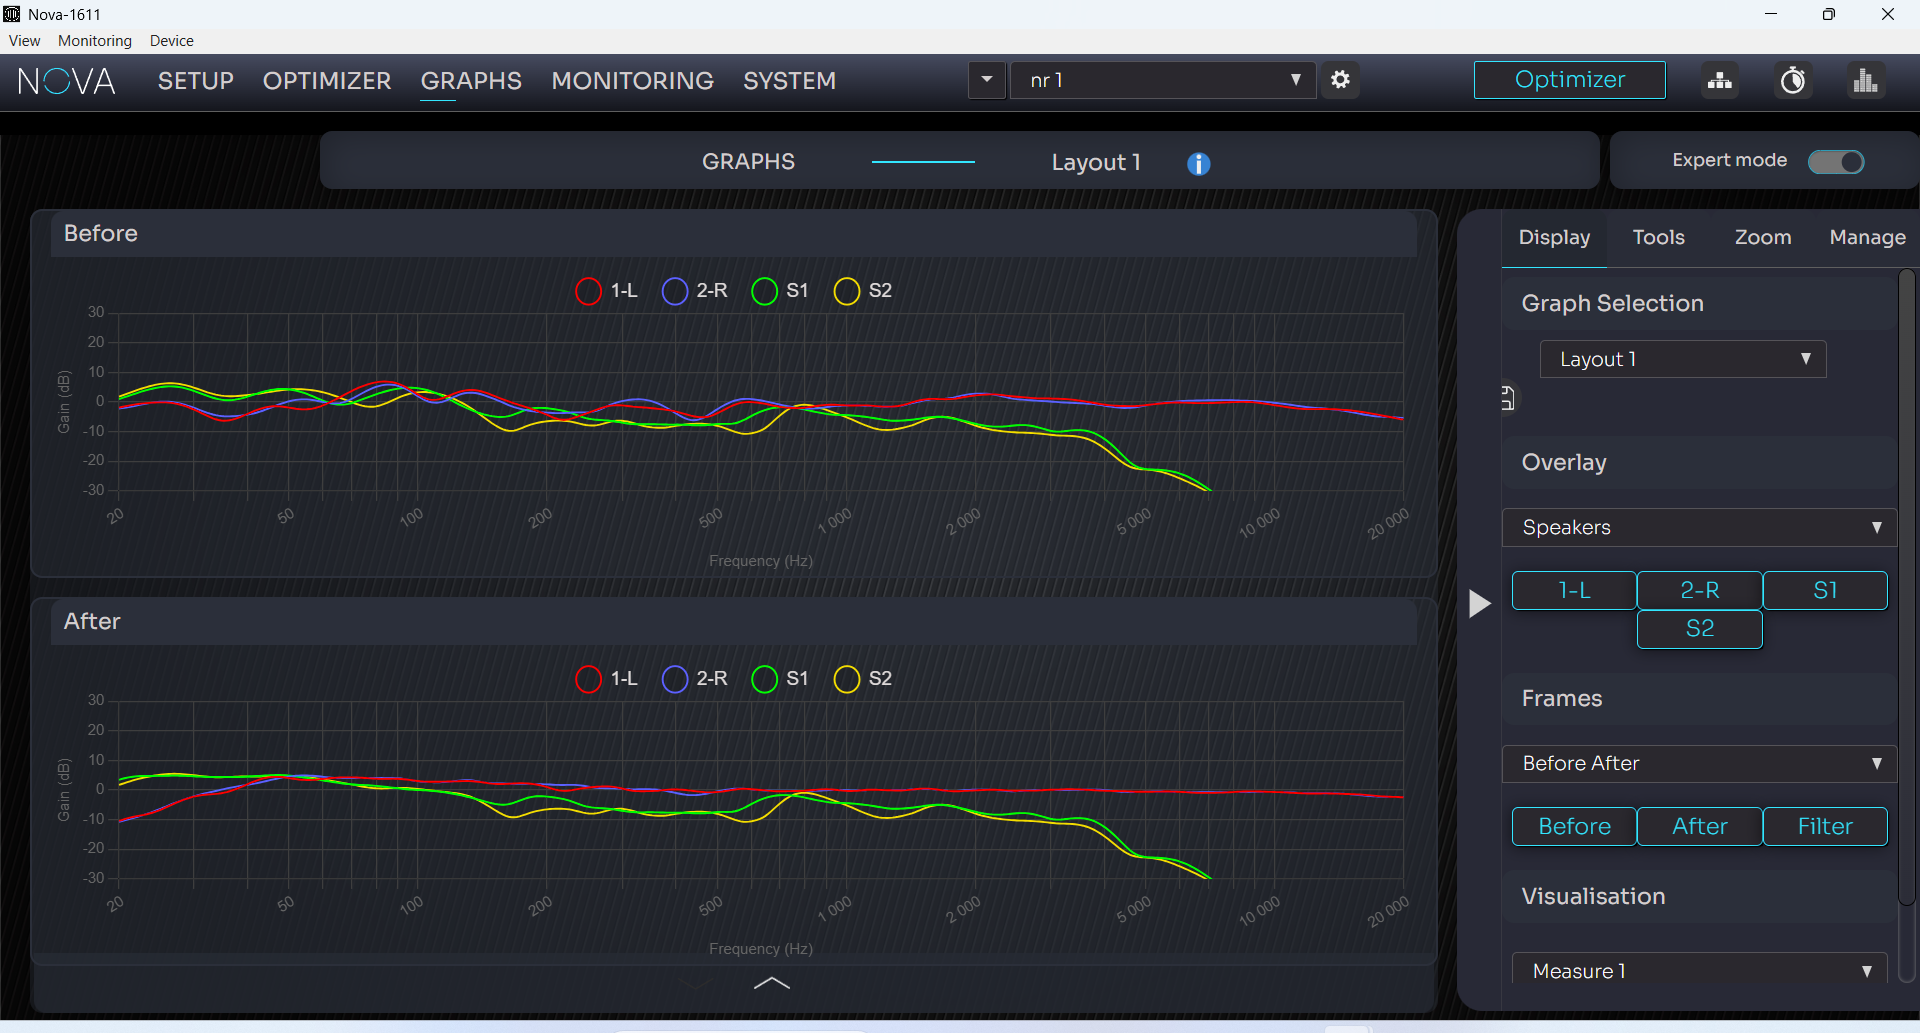Screen dimensions: 1920x1033
Task: Open the settings gear next to preset selector
Action: click(x=1340, y=80)
